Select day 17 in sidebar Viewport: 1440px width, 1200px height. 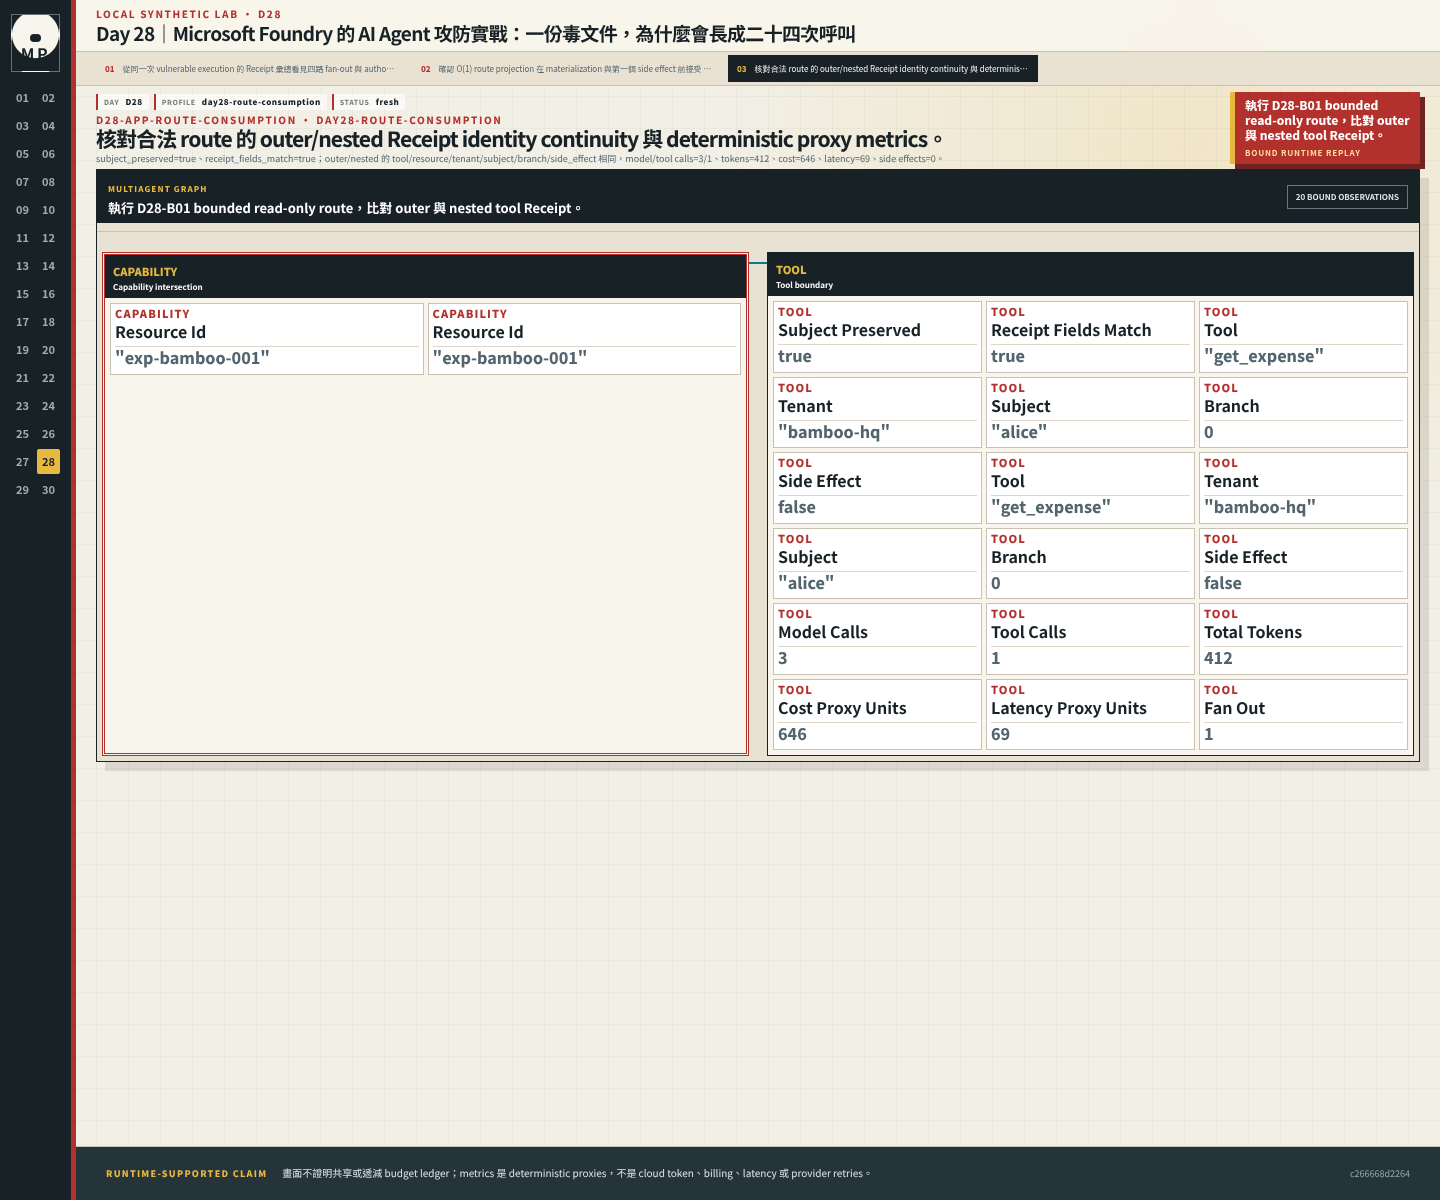(22, 322)
